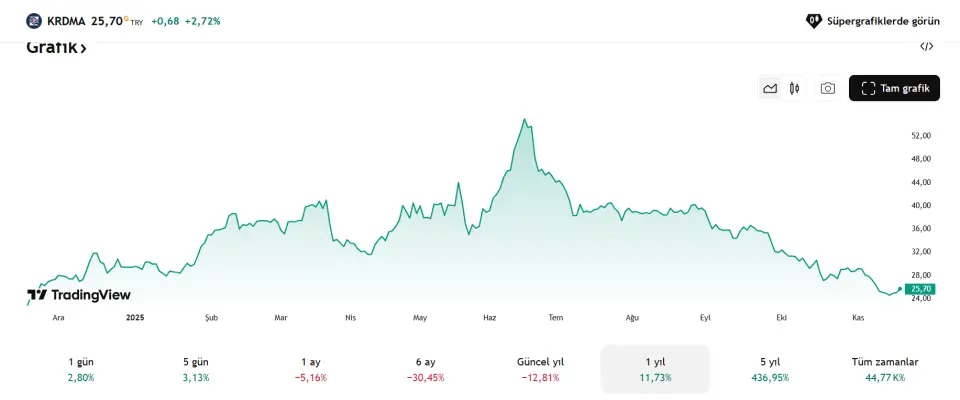Click the current price label 25,70
Screen dimensions: 960x400
[x=920, y=289]
